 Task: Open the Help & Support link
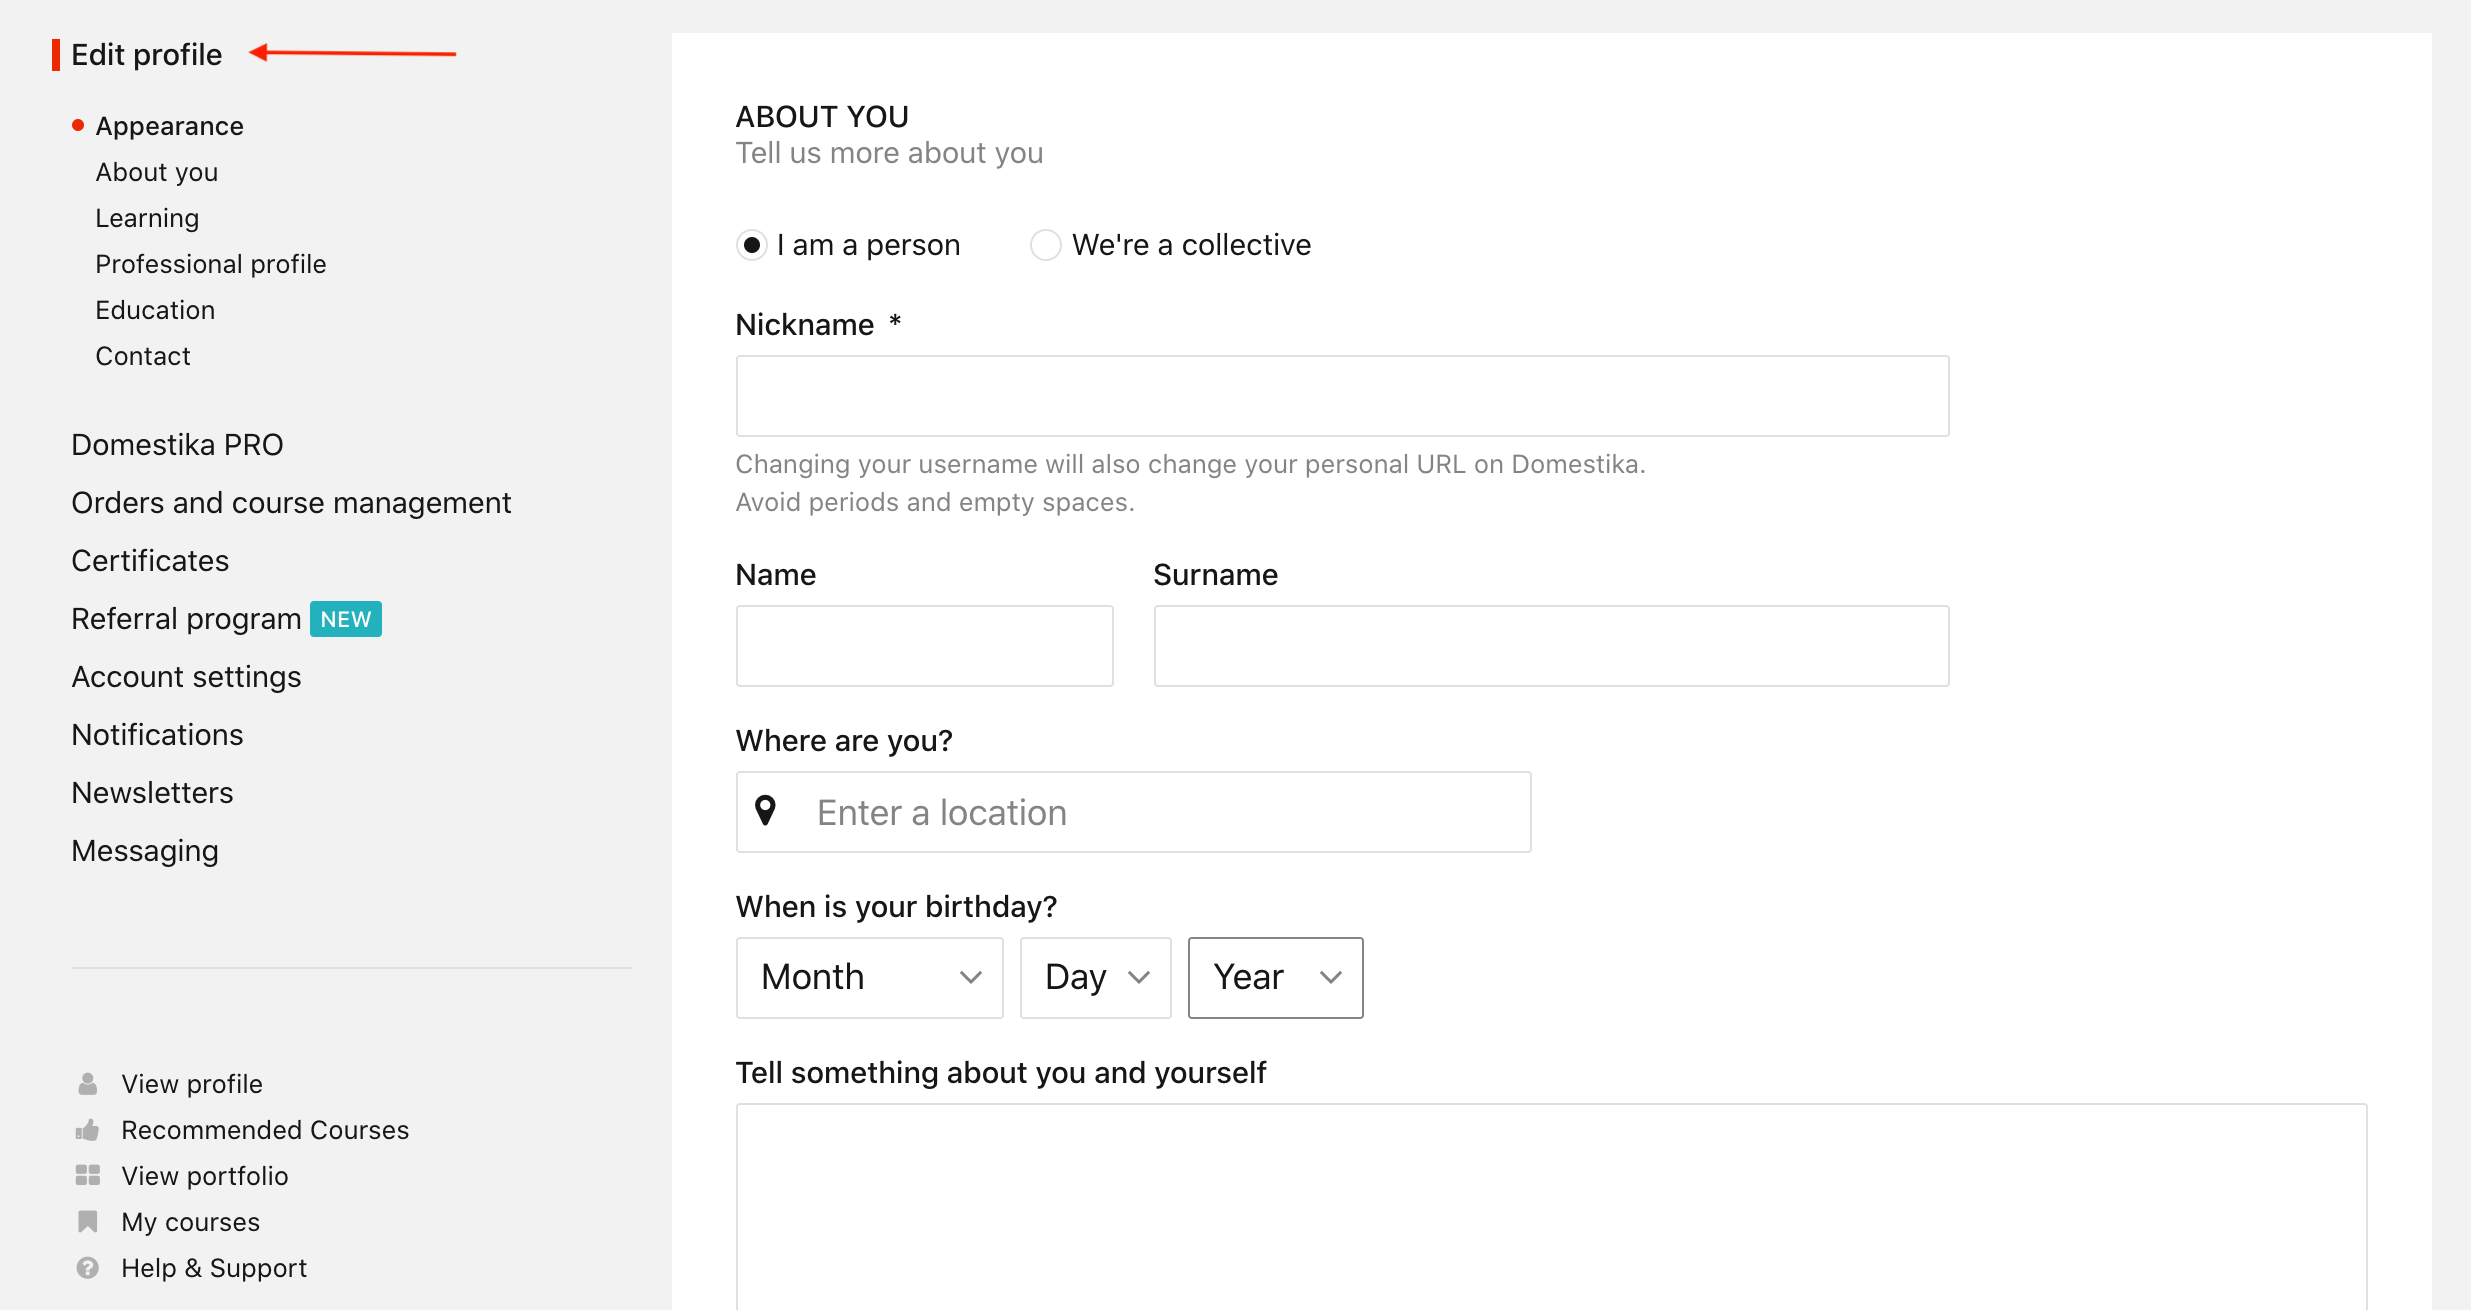coord(214,1268)
